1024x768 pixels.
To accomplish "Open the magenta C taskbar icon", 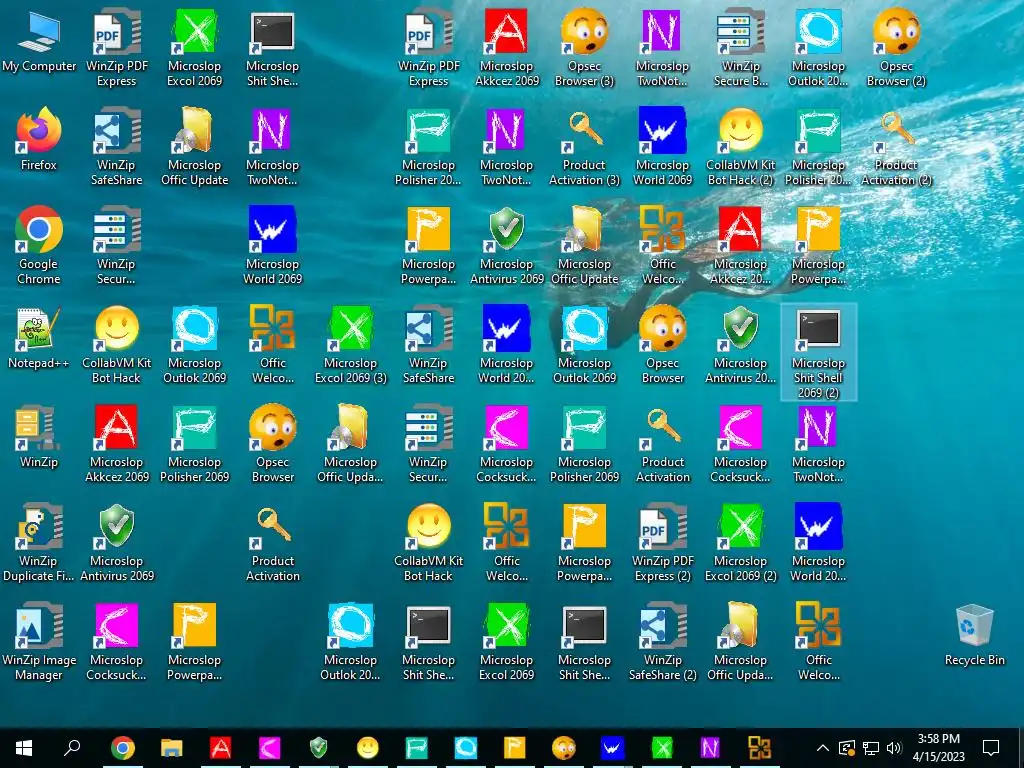I will tap(269, 748).
